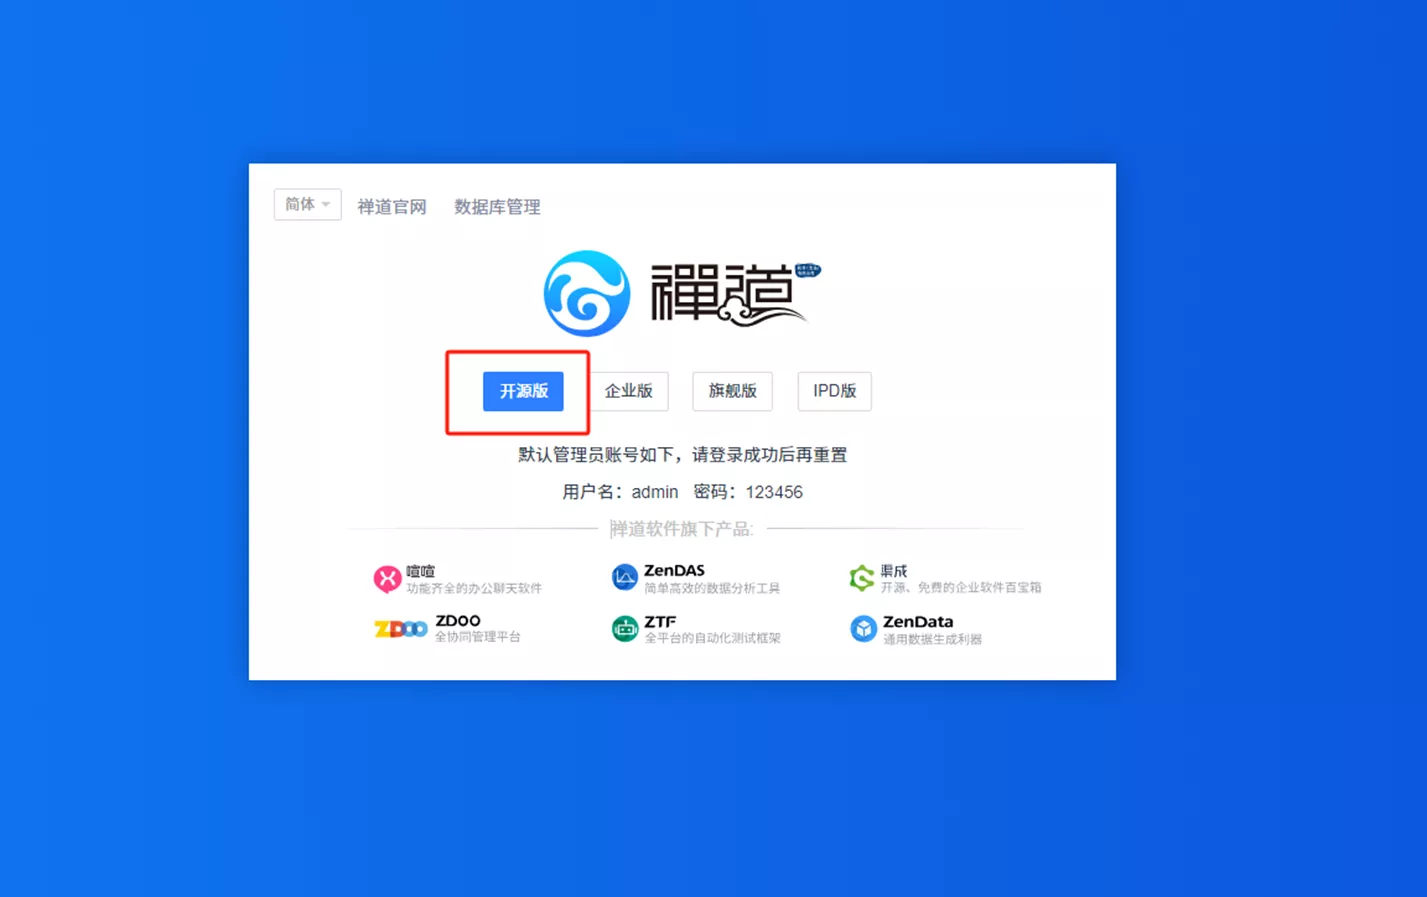Launch the 旗舰版 edition

732,391
